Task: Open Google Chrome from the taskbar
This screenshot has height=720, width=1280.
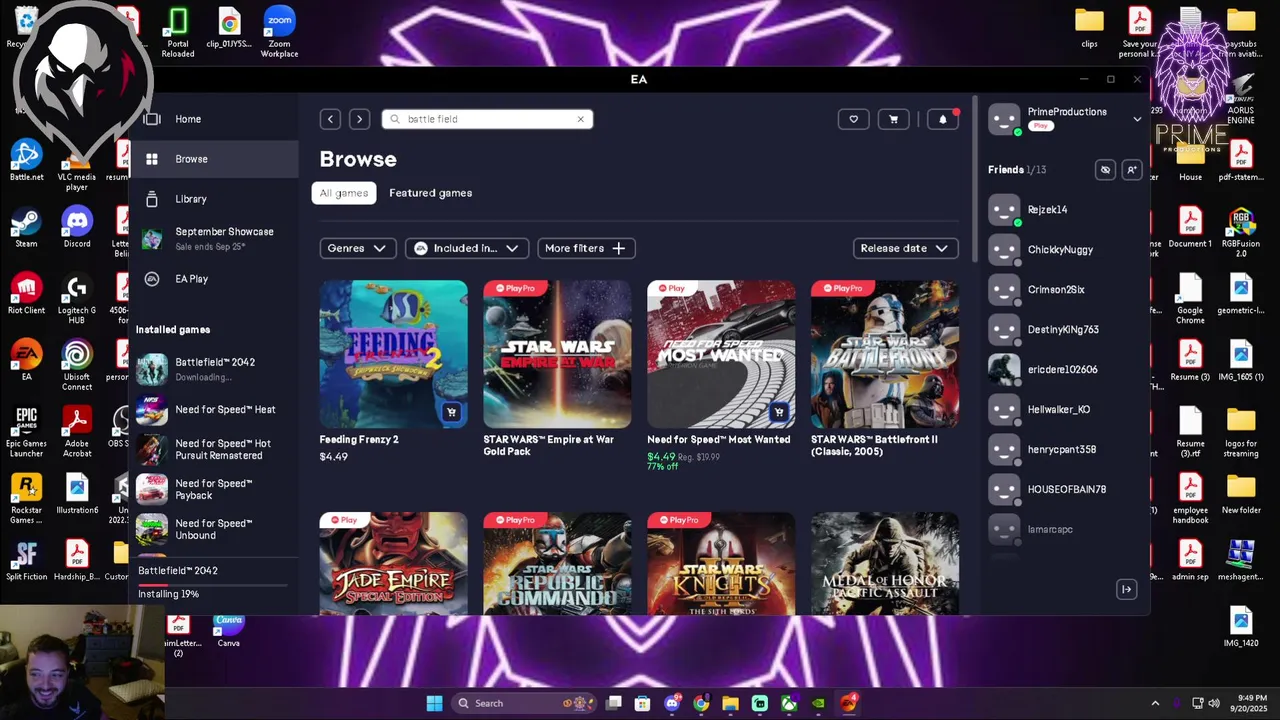Action: pyautogui.click(x=701, y=703)
